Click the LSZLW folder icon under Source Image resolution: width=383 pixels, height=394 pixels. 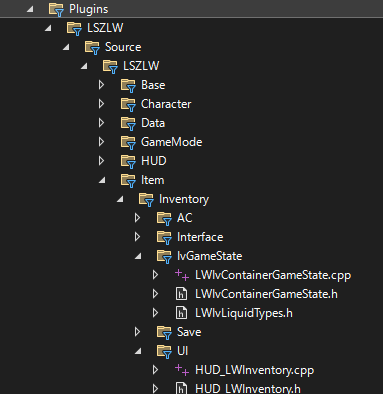(x=110, y=66)
